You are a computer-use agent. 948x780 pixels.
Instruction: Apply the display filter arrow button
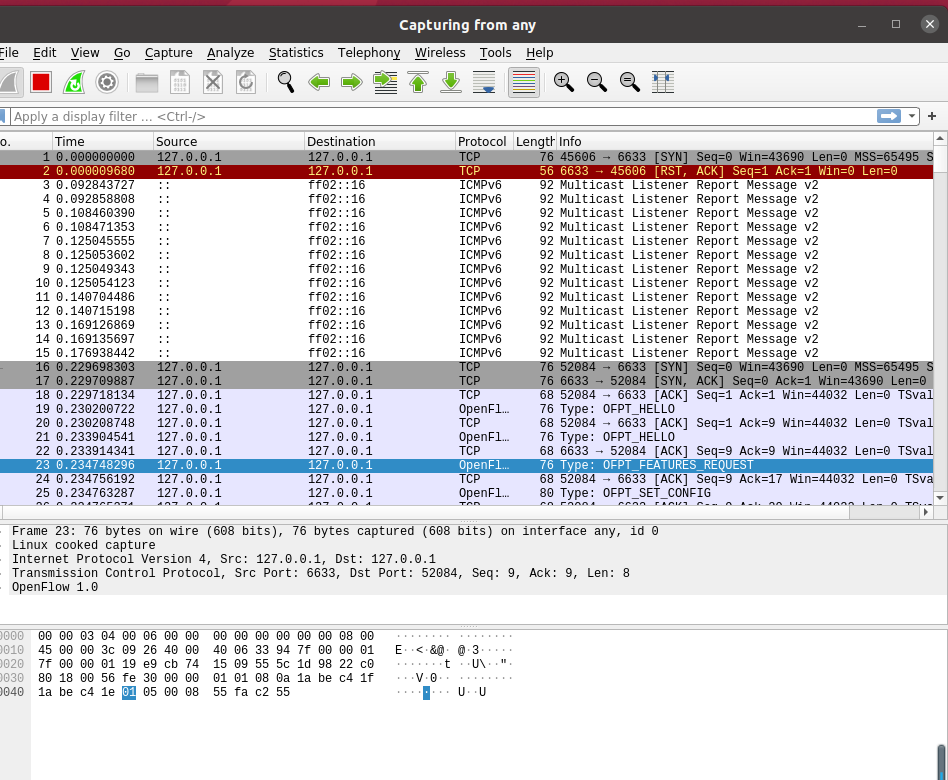888,116
